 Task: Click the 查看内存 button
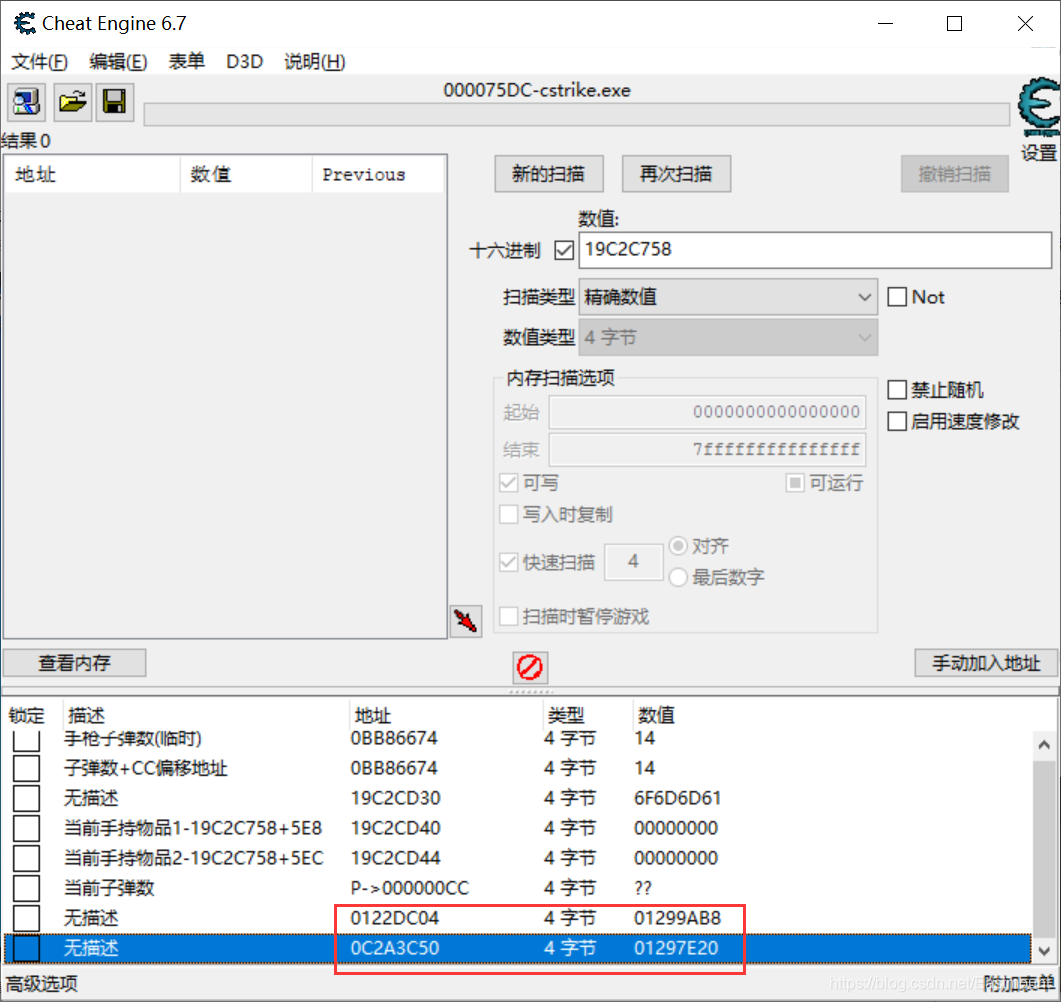(x=74, y=662)
